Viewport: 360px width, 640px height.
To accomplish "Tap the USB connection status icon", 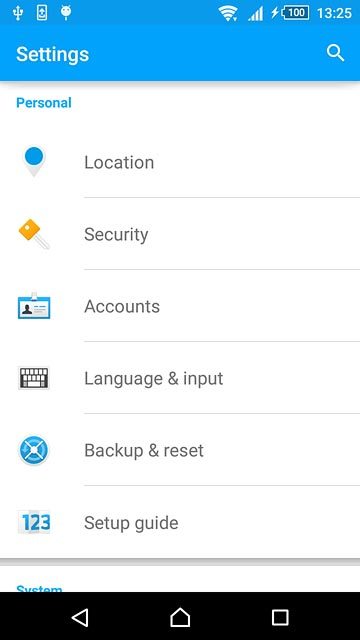I will point(17,13).
